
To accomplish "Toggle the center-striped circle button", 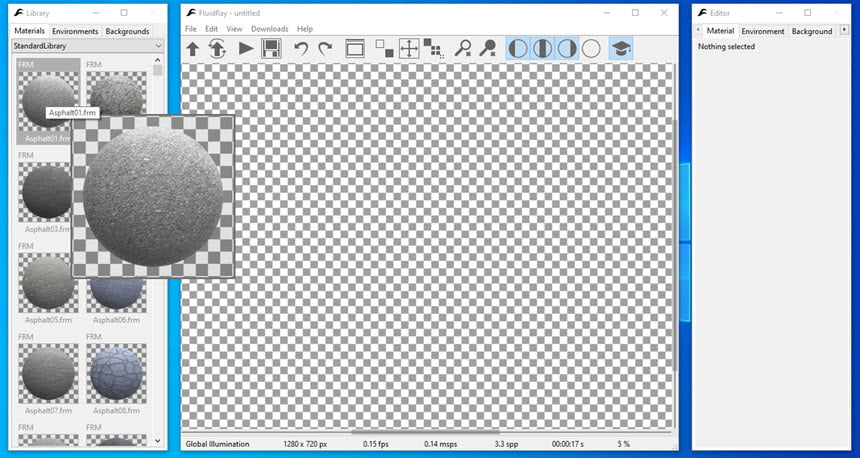I will click(x=542, y=49).
